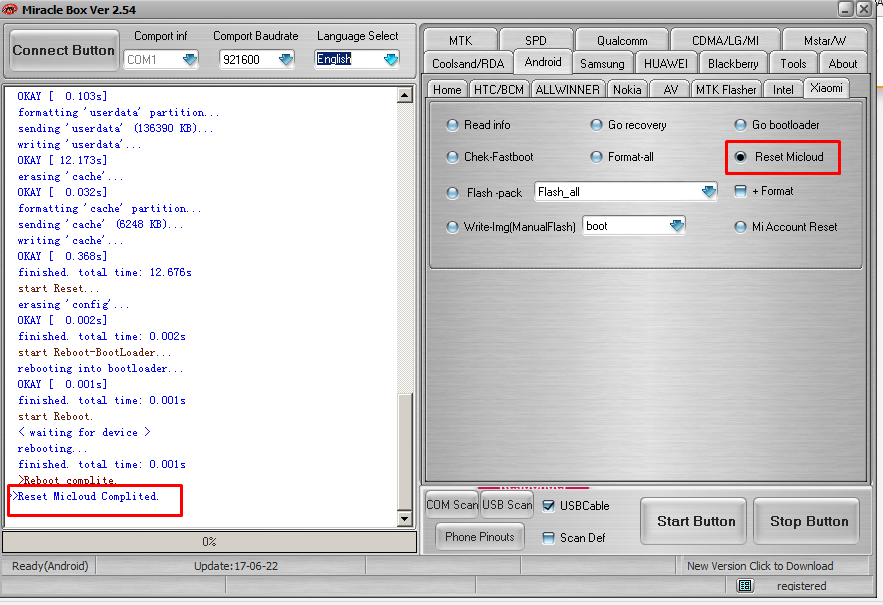Click the 'Ready(Android)' status bar text
Screen dimensions: 883x605
pos(50,566)
